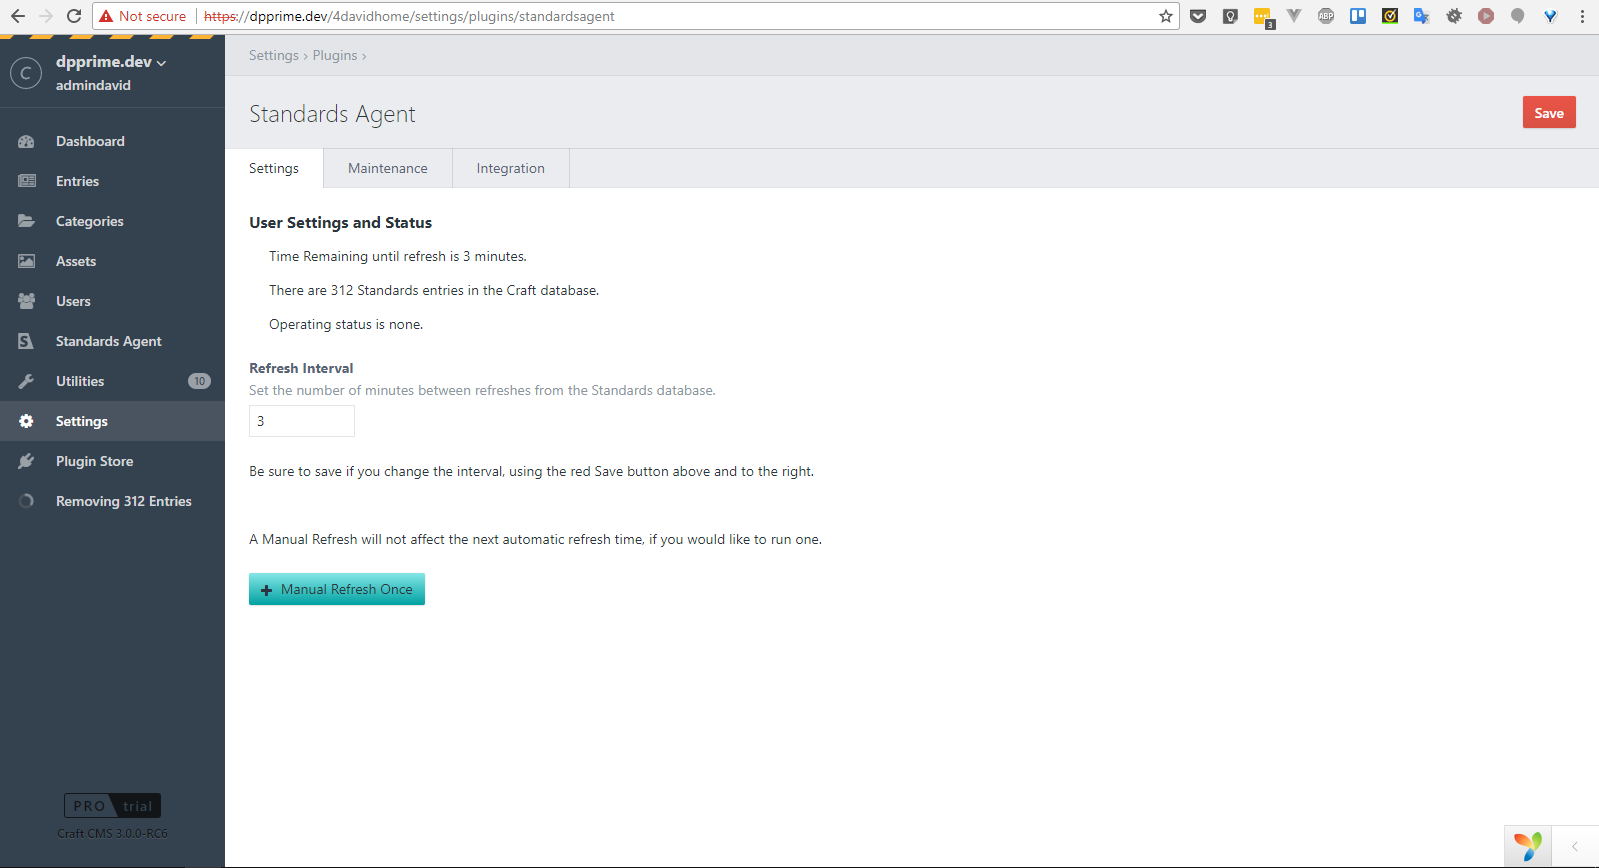This screenshot has width=1599, height=868.
Task: Open the Dashboard sidebar icon
Action: click(x=26, y=141)
